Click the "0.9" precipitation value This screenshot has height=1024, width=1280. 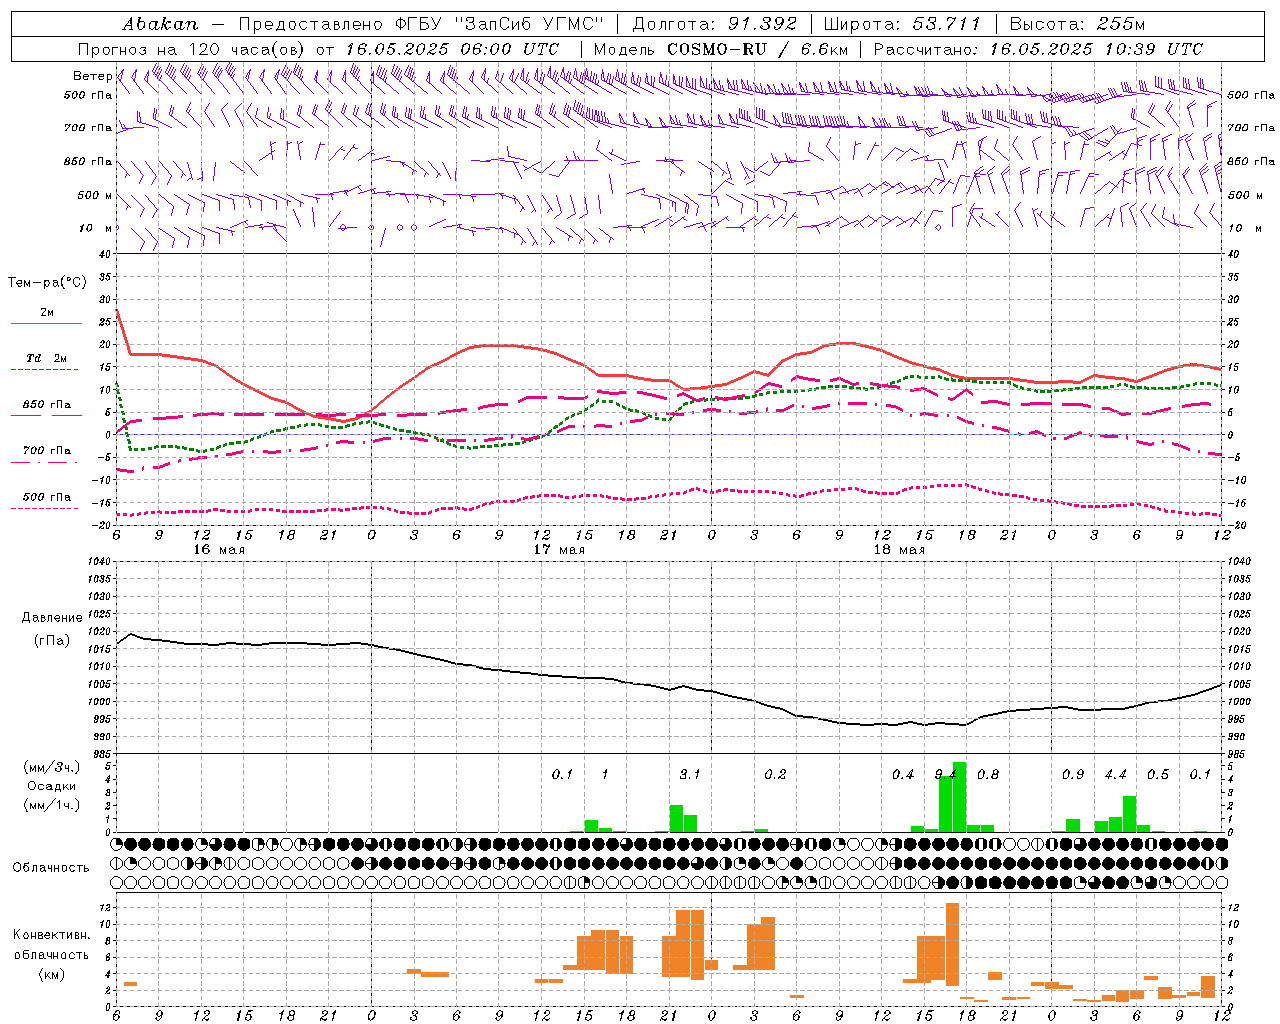click(1073, 775)
